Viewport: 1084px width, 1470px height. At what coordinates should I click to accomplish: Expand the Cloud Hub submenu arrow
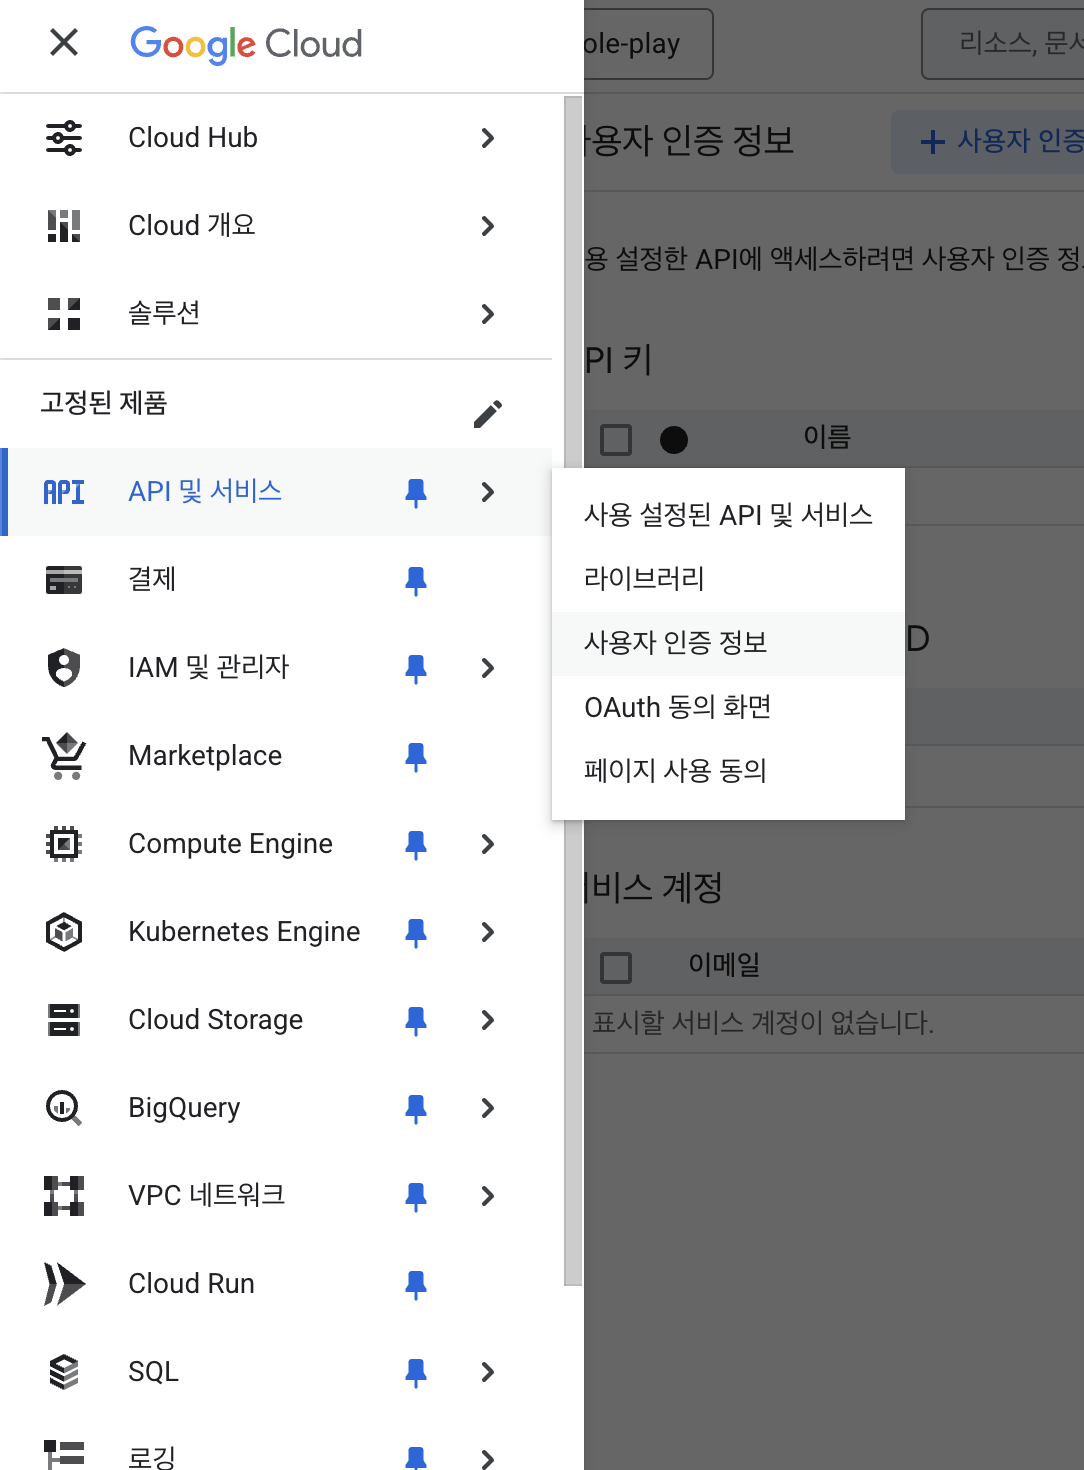pos(488,138)
